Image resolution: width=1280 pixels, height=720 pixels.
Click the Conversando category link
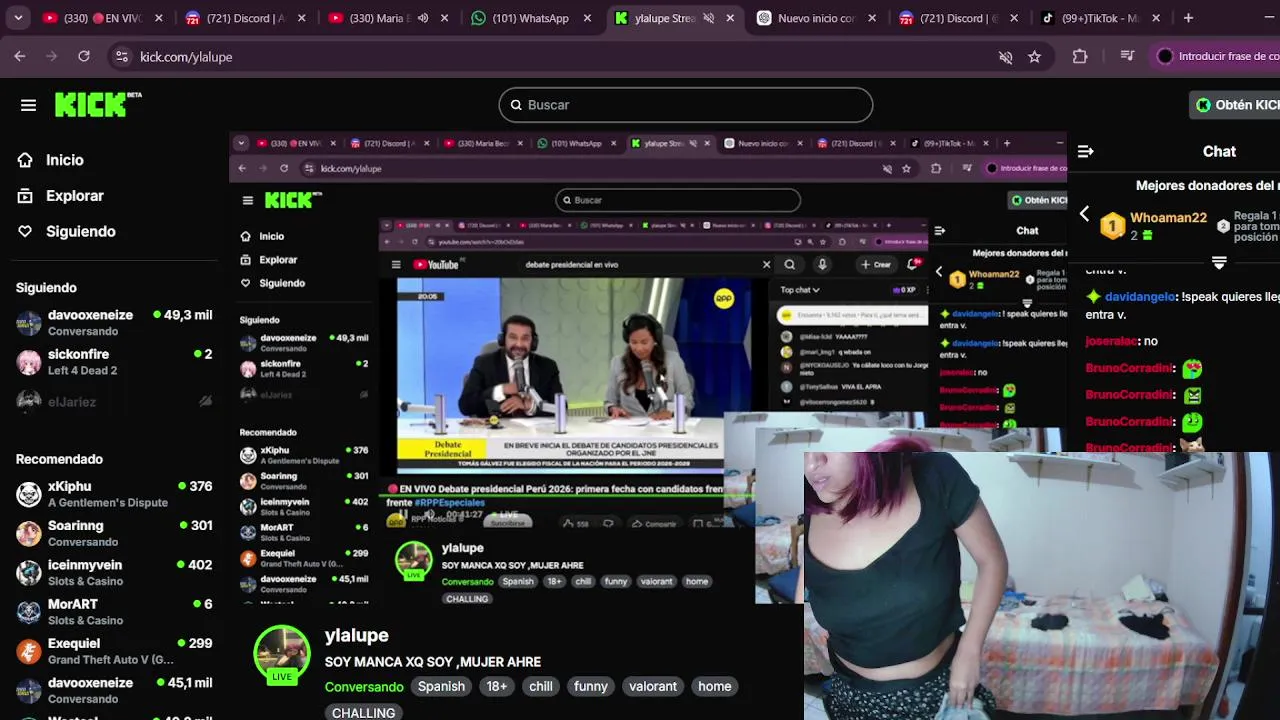[364, 686]
